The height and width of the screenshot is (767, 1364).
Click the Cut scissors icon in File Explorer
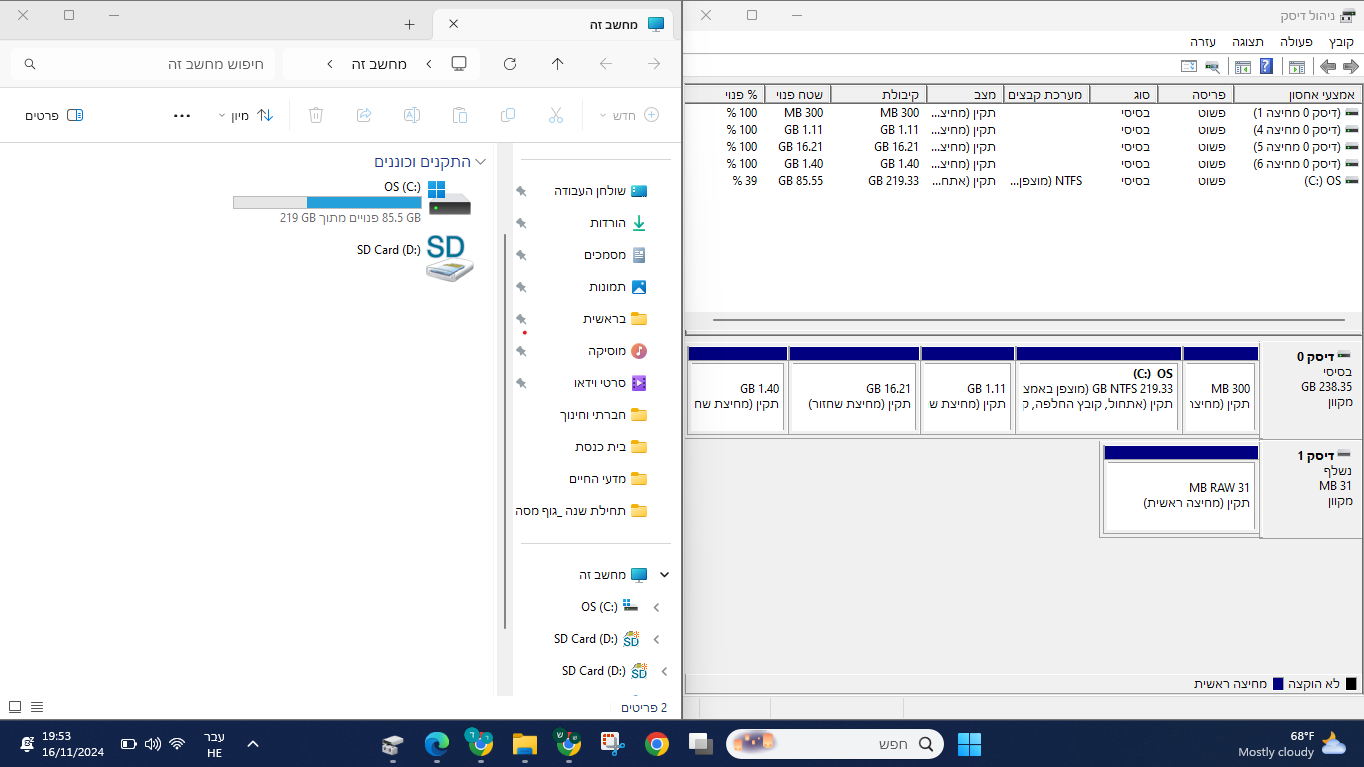tap(556, 115)
